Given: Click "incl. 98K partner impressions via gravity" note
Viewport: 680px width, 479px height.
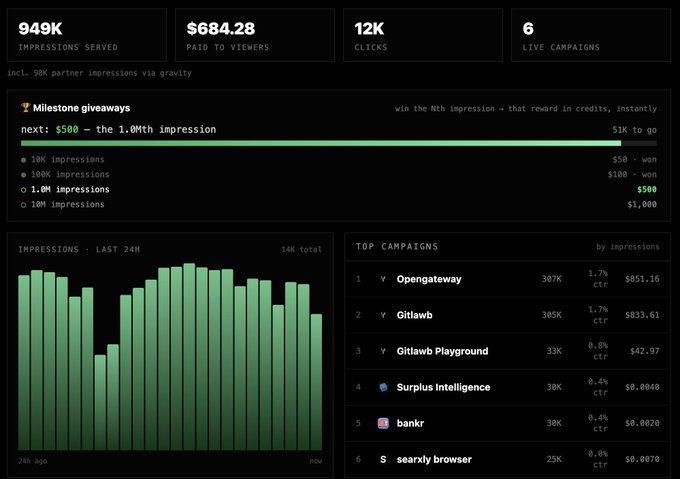Looking at the screenshot, I should tap(99, 73).
